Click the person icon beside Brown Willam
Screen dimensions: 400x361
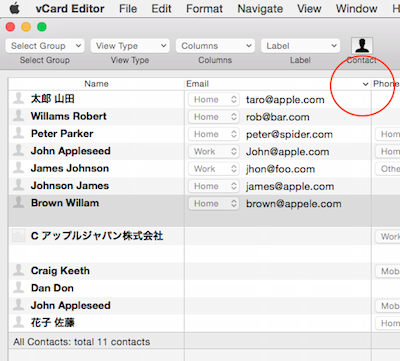pyautogui.click(x=18, y=203)
